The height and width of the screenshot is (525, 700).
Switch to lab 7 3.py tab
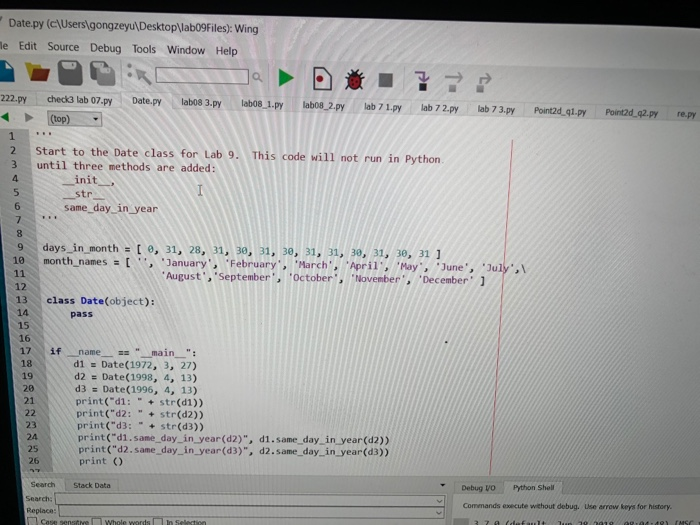coord(496,109)
